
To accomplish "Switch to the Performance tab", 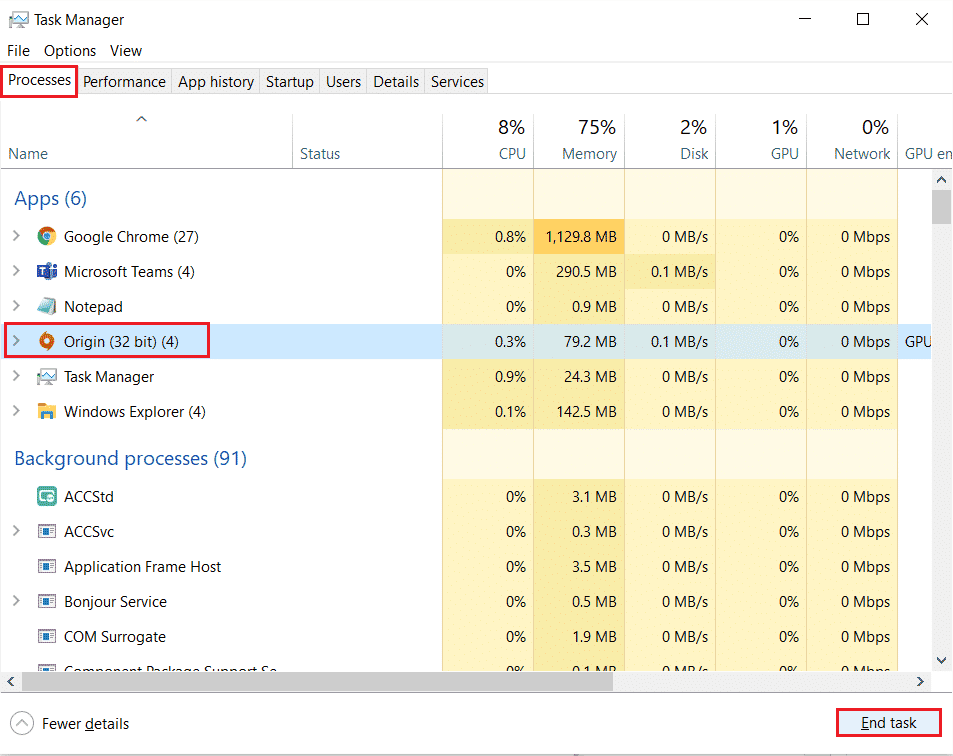I will [x=124, y=81].
